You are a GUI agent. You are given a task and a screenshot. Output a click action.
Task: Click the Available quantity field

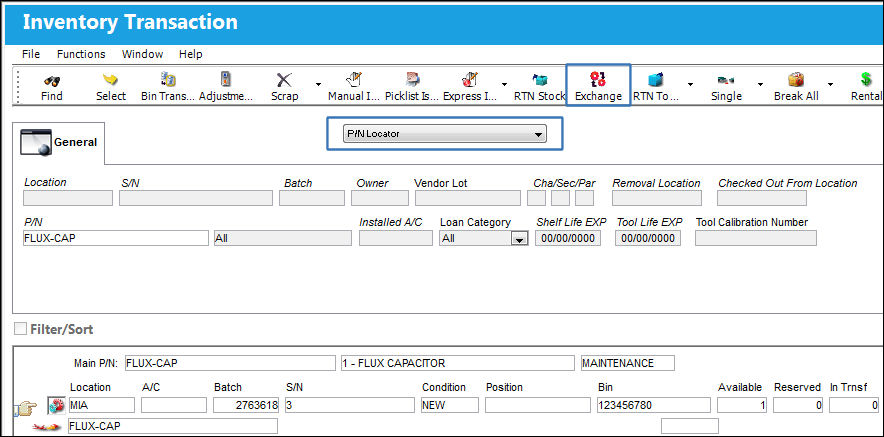pyautogui.click(x=742, y=405)
